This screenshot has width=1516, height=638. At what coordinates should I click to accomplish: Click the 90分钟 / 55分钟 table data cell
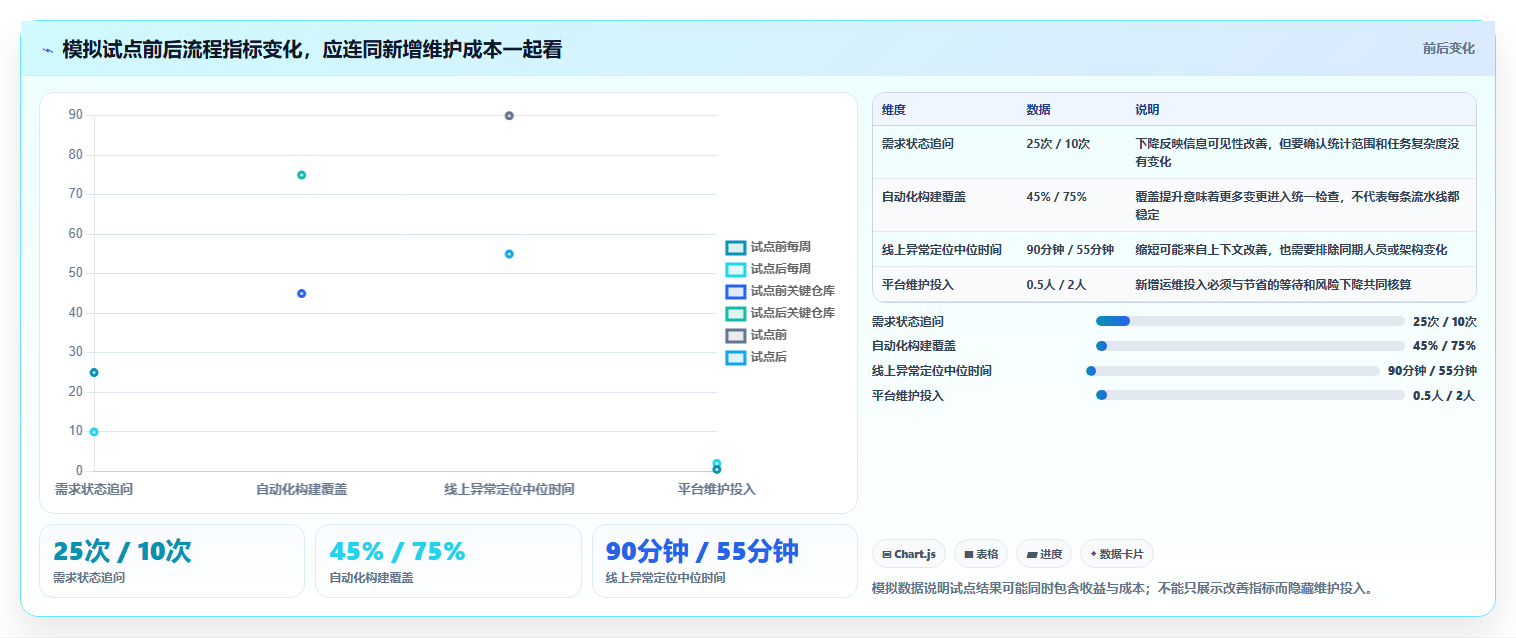[1070, 250]
